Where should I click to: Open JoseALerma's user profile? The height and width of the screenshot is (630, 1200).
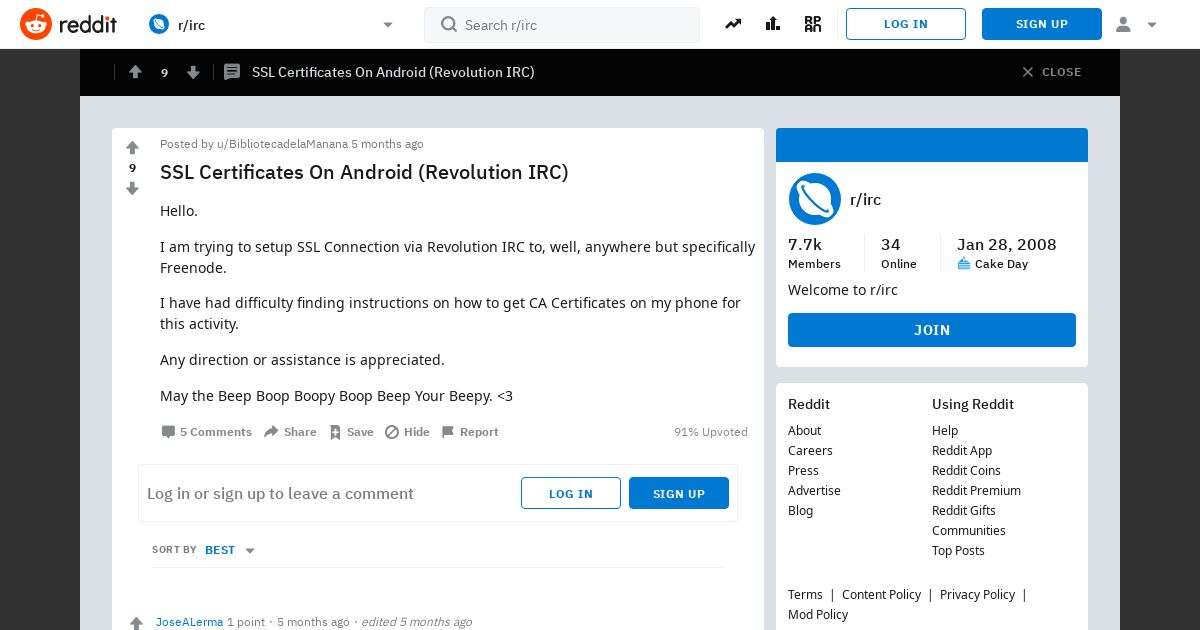coord(190,622)
